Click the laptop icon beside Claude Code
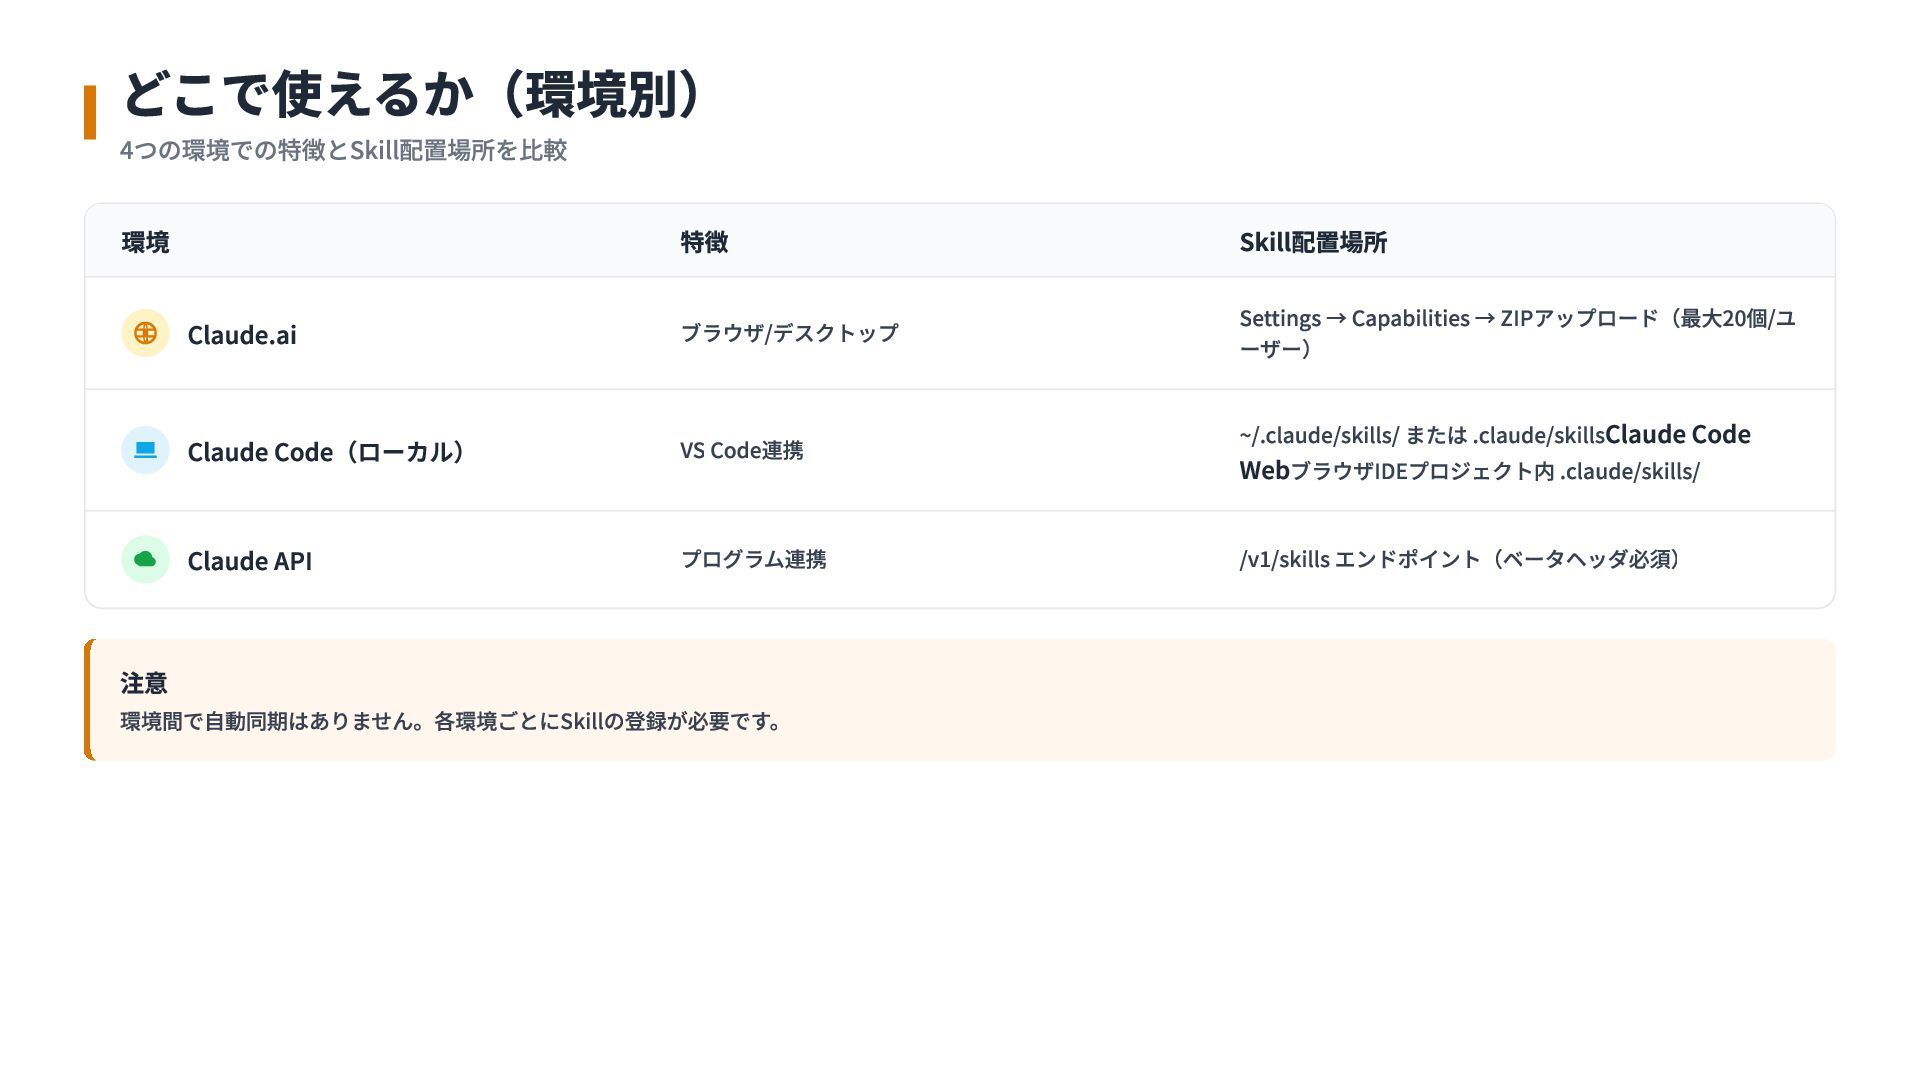 145,450
